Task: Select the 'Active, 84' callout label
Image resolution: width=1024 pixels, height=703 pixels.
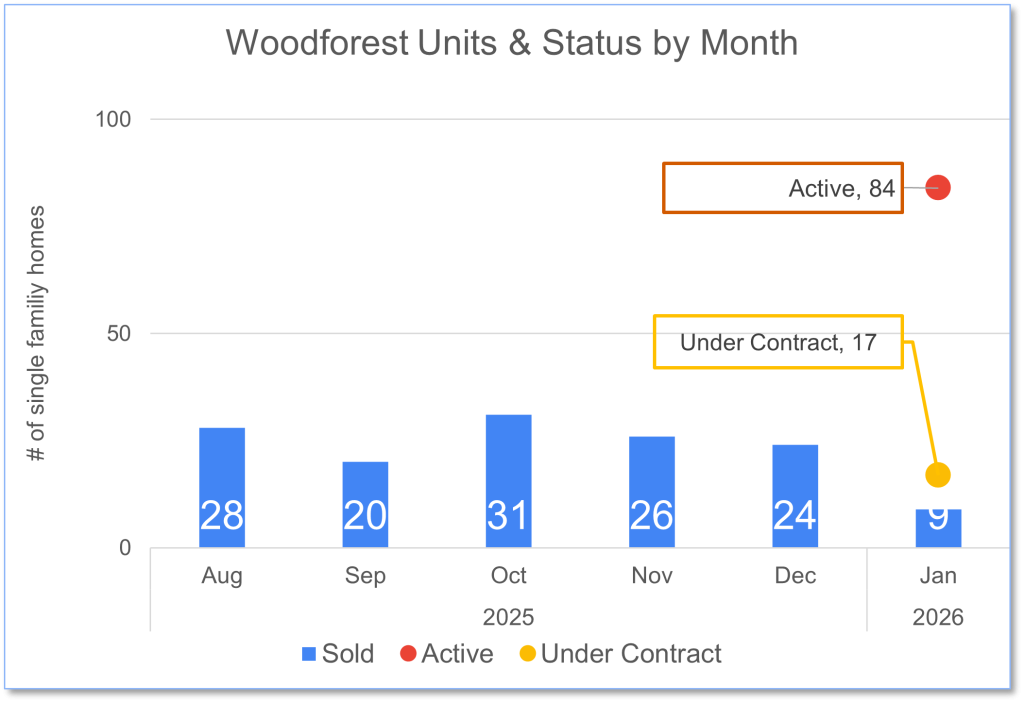Action: [x=783, y=188]
